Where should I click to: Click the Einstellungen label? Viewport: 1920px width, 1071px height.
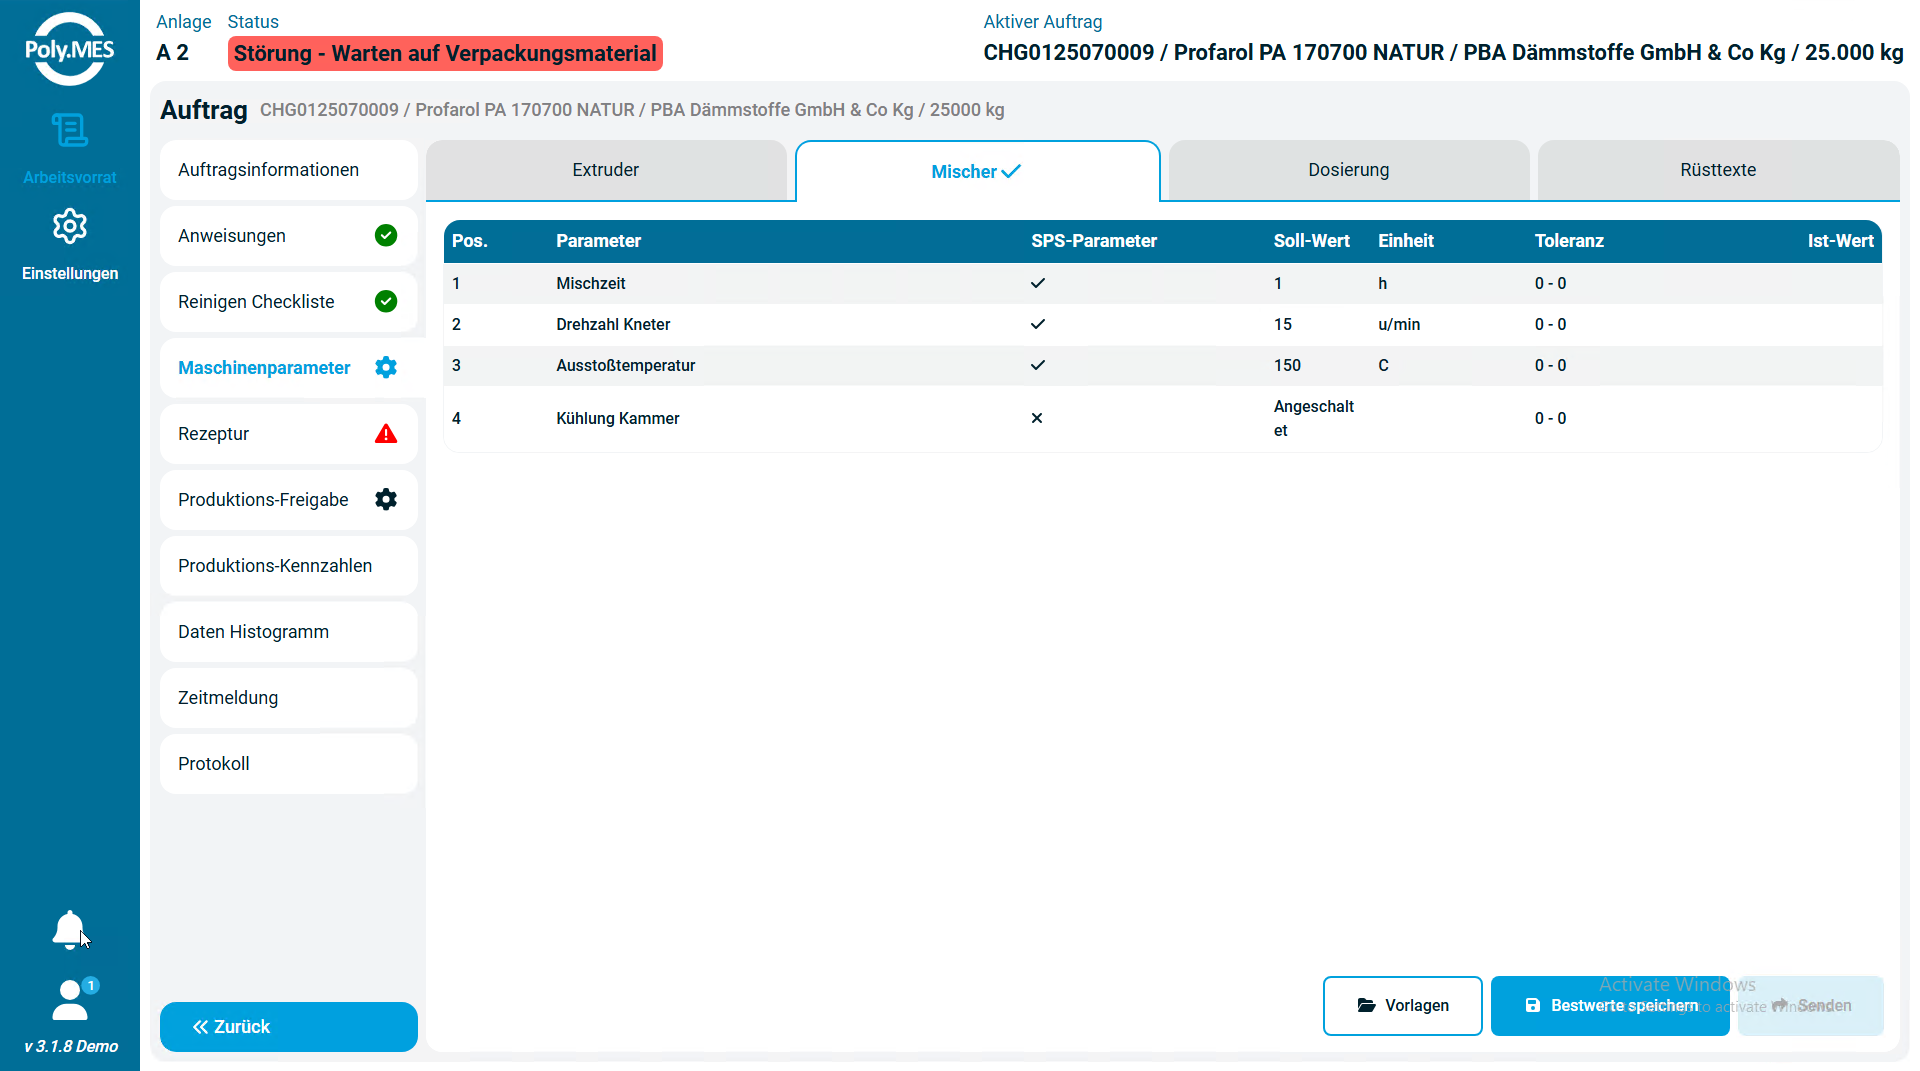coord(70,274)
